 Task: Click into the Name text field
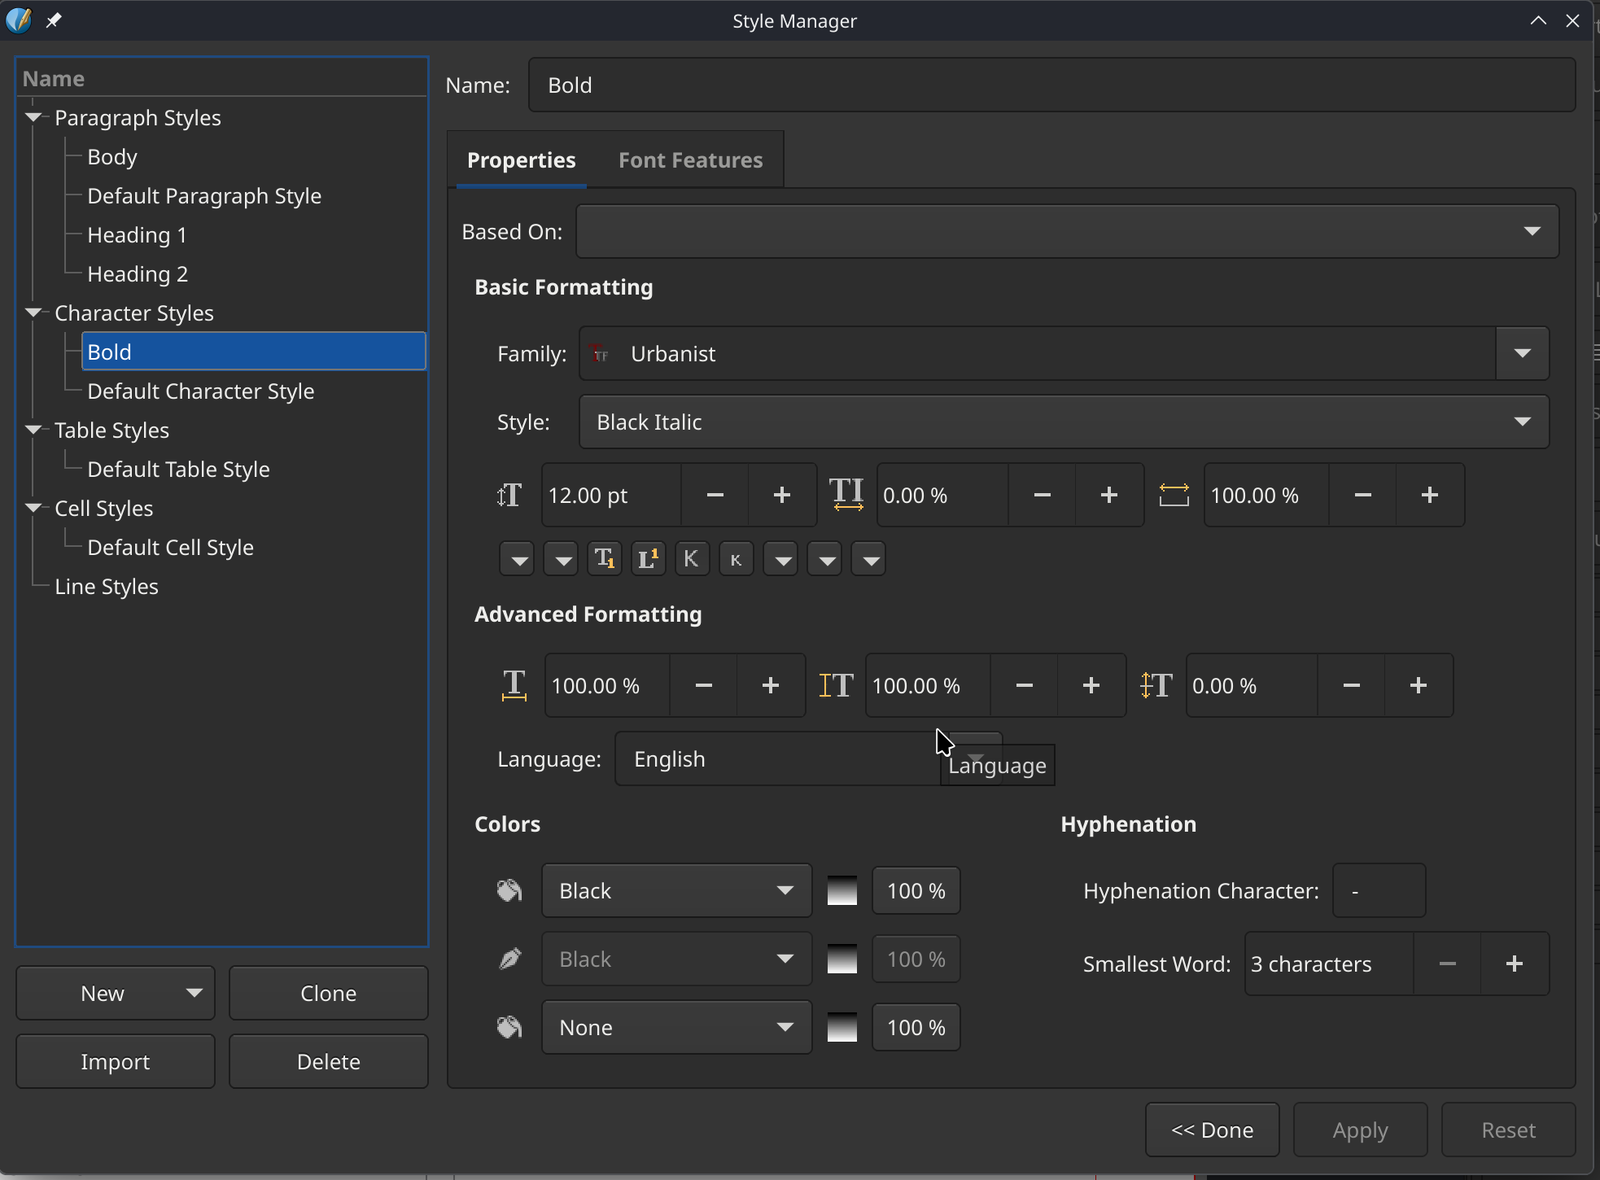(x=1050, y=85)
